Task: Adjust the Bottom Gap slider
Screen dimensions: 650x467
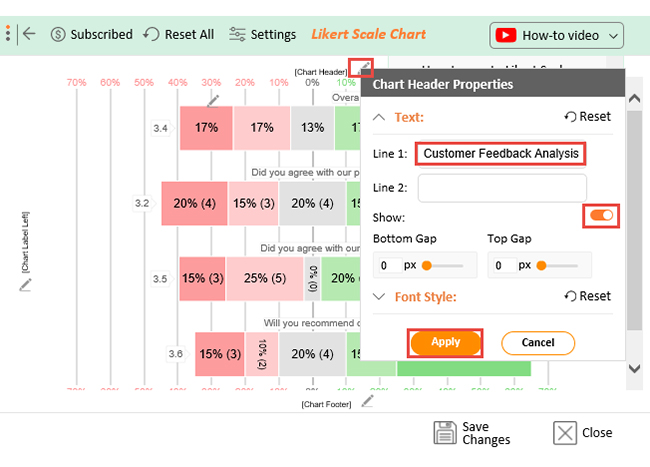Action: point(442,265)
